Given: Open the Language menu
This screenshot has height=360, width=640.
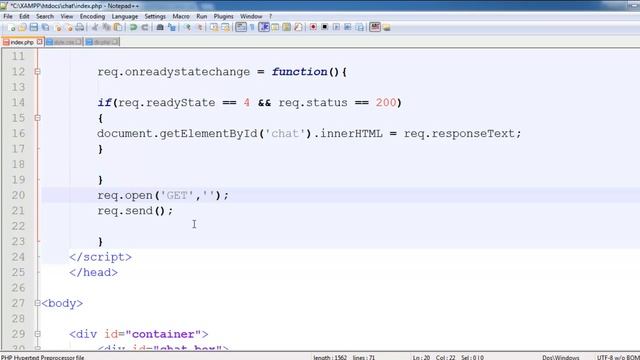Looking at the screenshot, I should (125, 16).
